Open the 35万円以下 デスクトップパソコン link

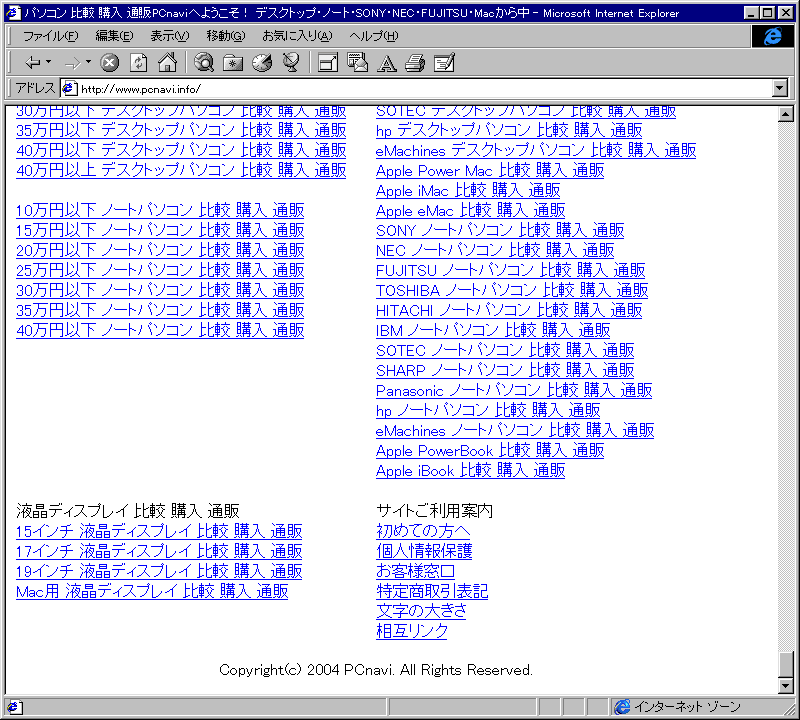(x=181, y=130)
